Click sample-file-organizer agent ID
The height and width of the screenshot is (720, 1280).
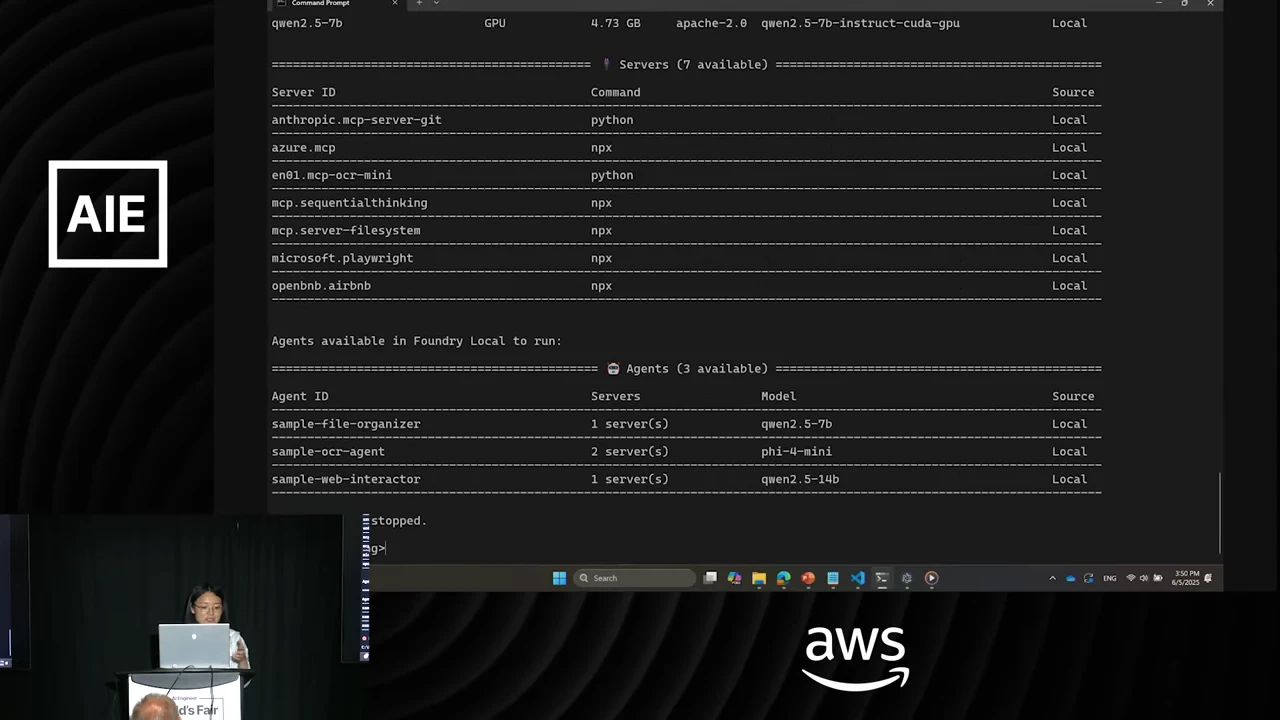point(346,424)
